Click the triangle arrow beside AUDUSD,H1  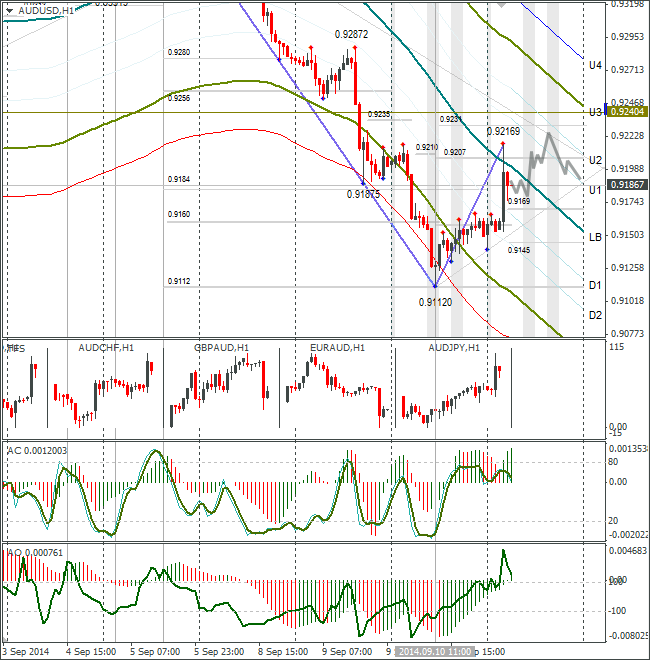pos(9,11)
